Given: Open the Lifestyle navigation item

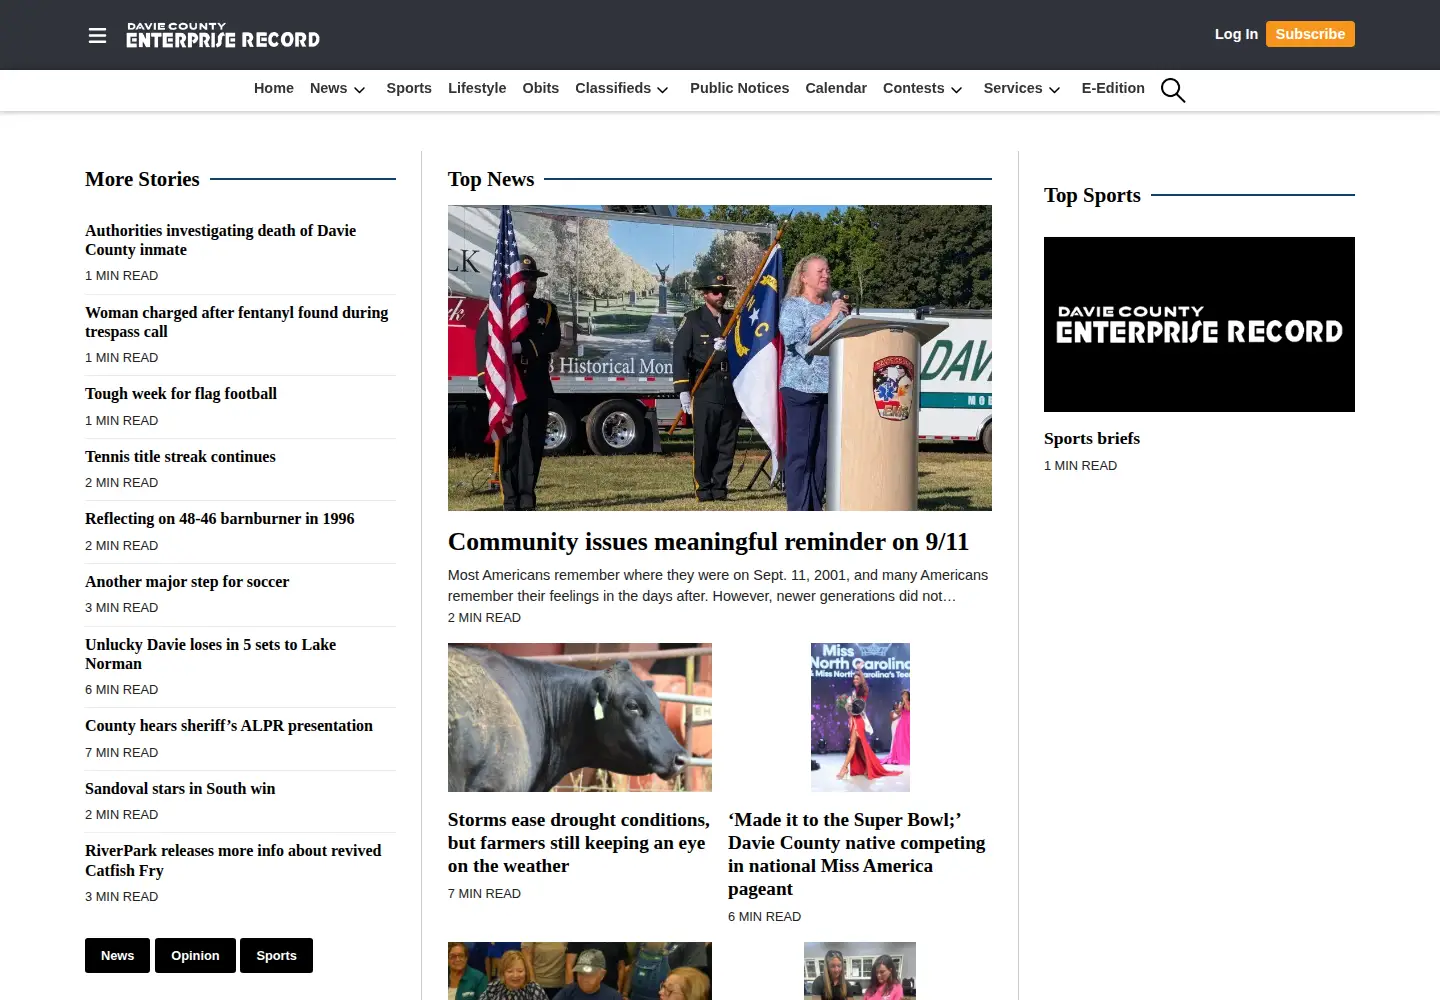Looking at the screenshot, I should coord(477,88).
